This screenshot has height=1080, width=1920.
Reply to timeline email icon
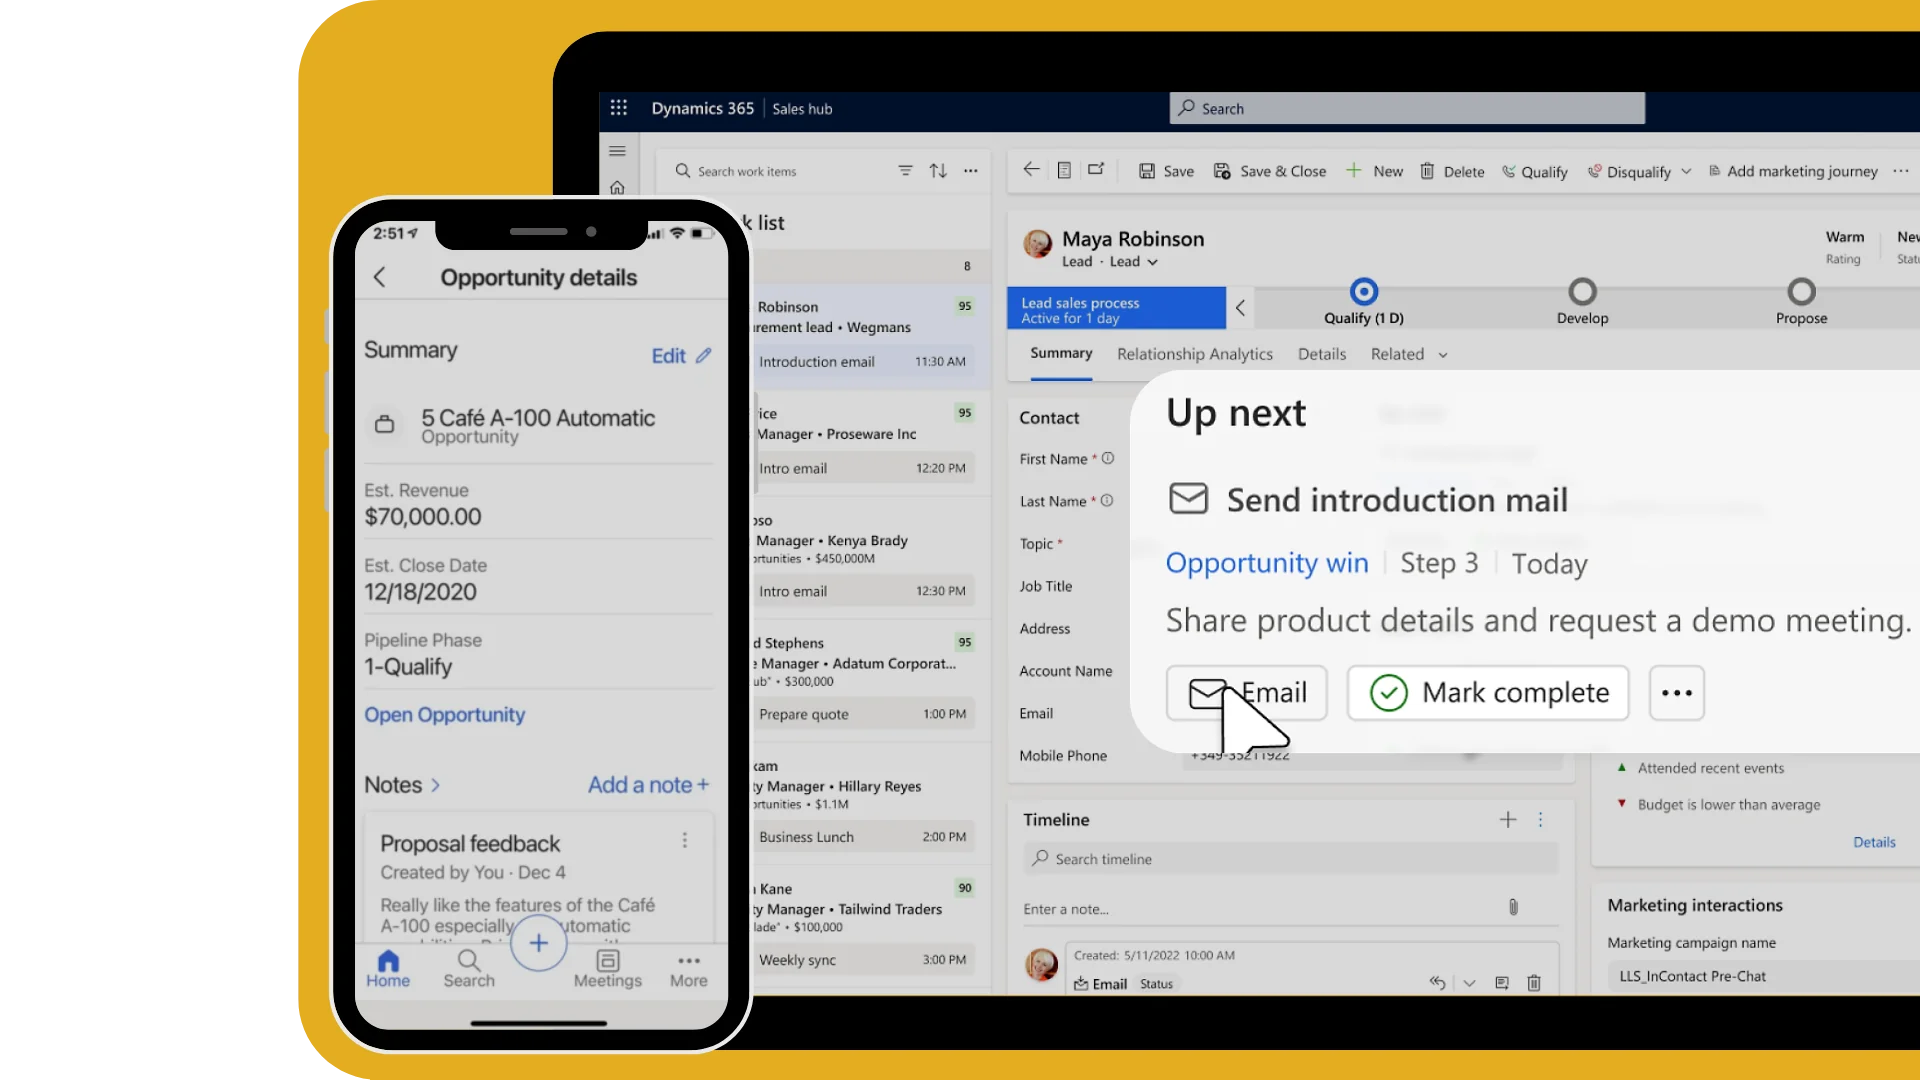[1437, 983]
